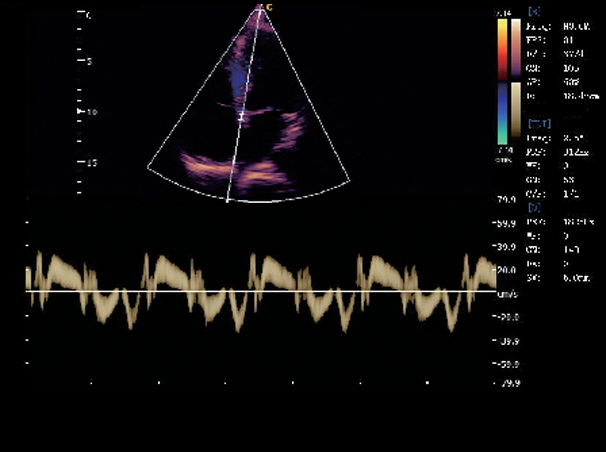Click the -79.9 label at velocity scale bottom
606x452 pixels.
pyautogui.click(x=508, y=383)
